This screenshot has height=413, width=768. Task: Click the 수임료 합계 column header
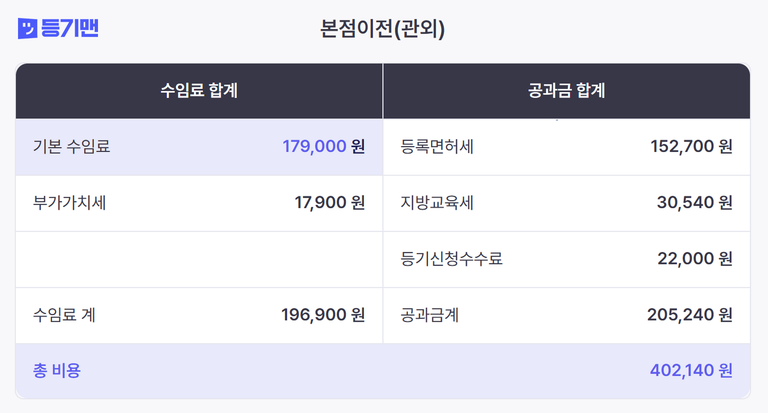point(199,91)
